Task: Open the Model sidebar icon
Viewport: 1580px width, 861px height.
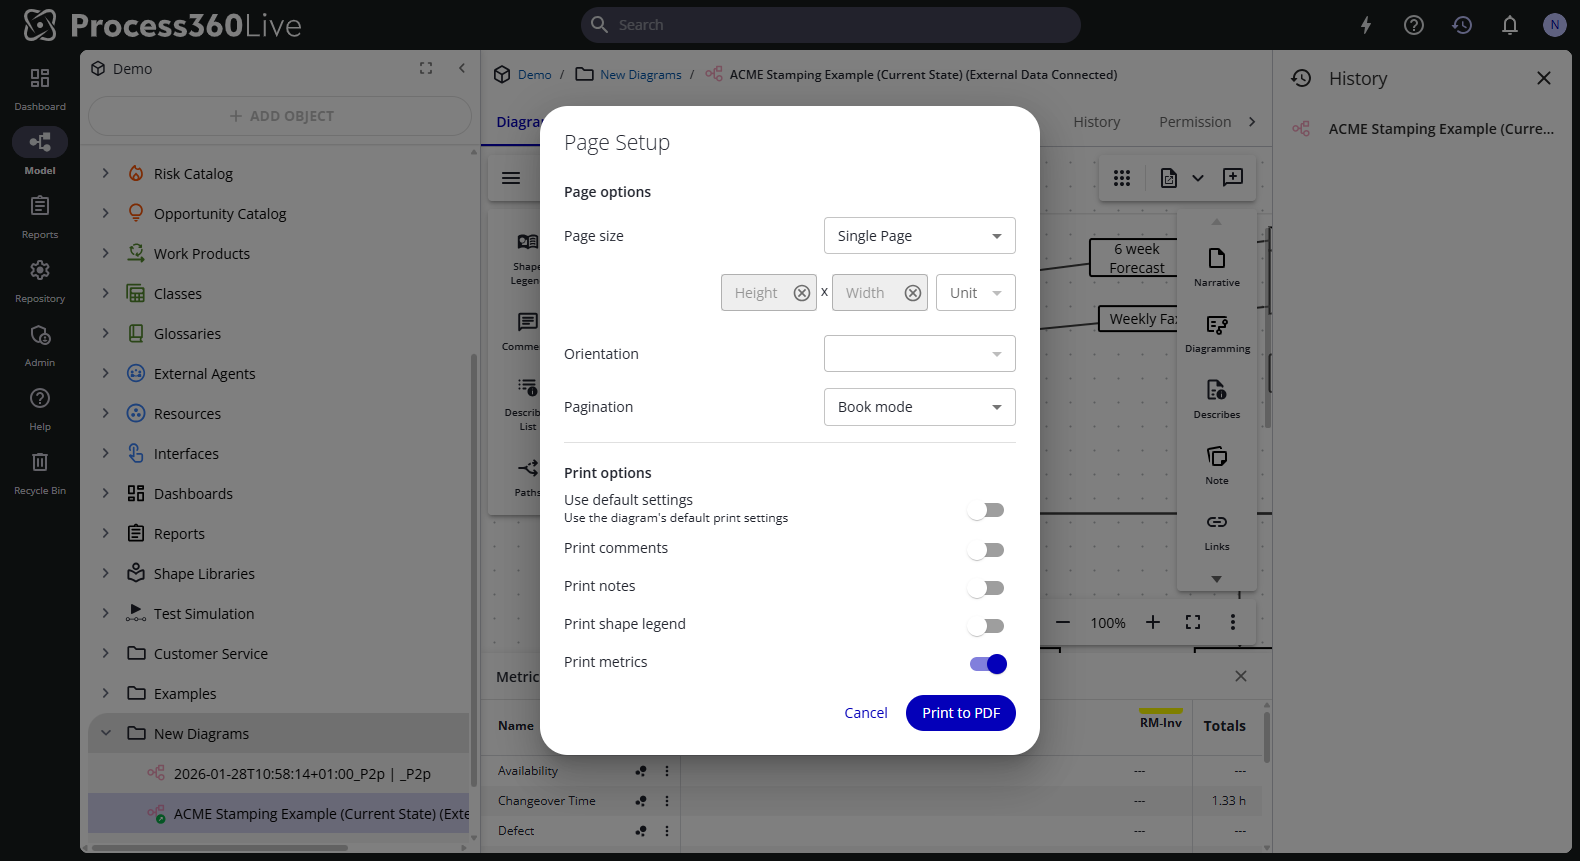Action: pyautogui.click(x=40, y=152)
